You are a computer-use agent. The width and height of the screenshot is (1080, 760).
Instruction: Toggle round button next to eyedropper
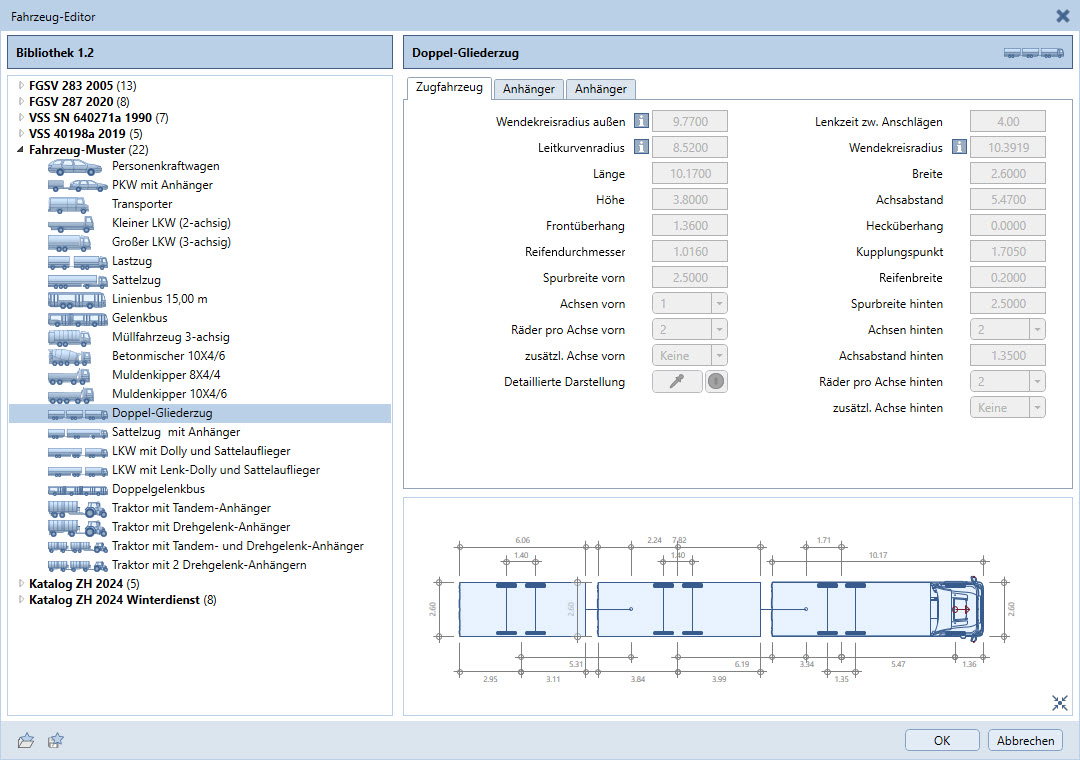[716, 381]
